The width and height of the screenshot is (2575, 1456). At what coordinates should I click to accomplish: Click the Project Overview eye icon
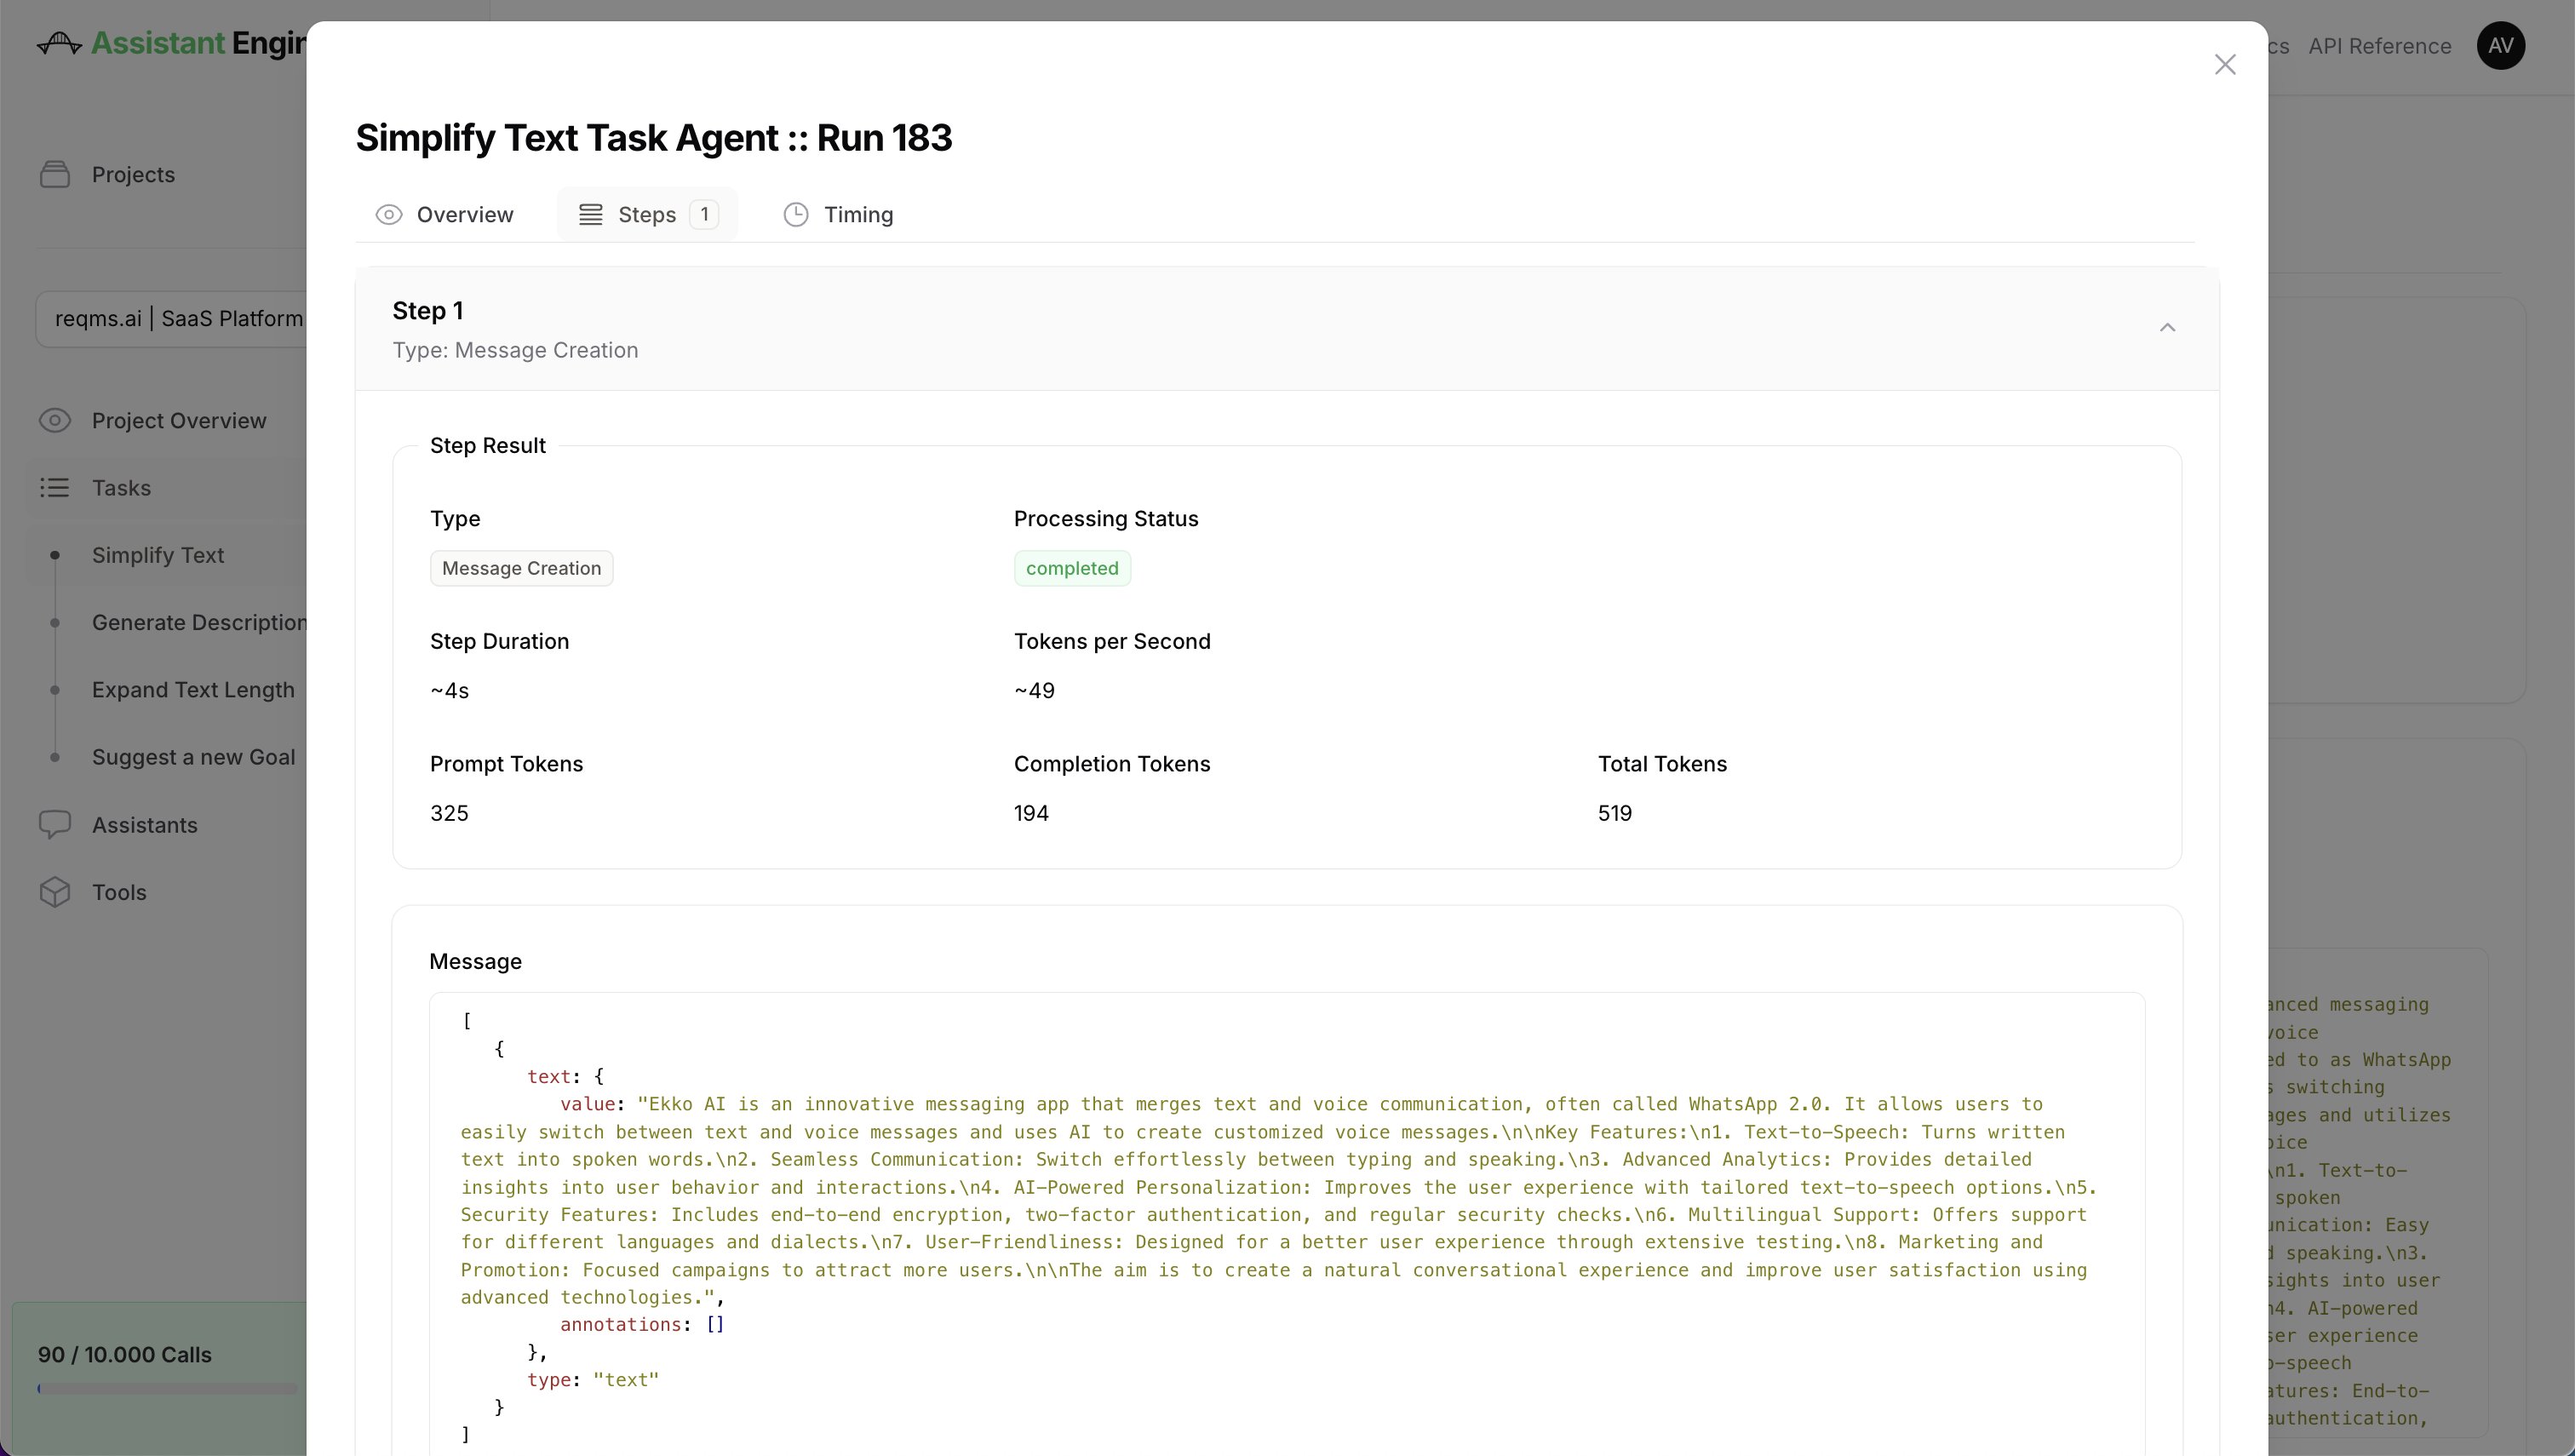coord(55,421)
